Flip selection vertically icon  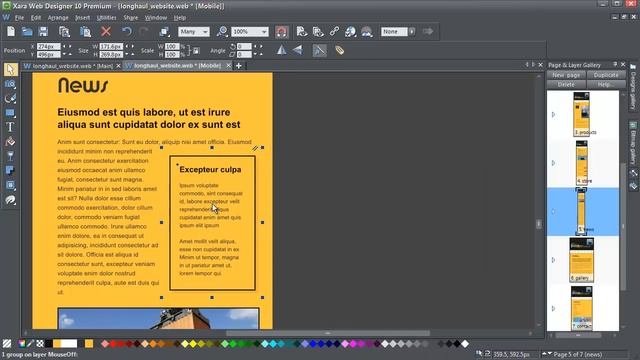298,50
